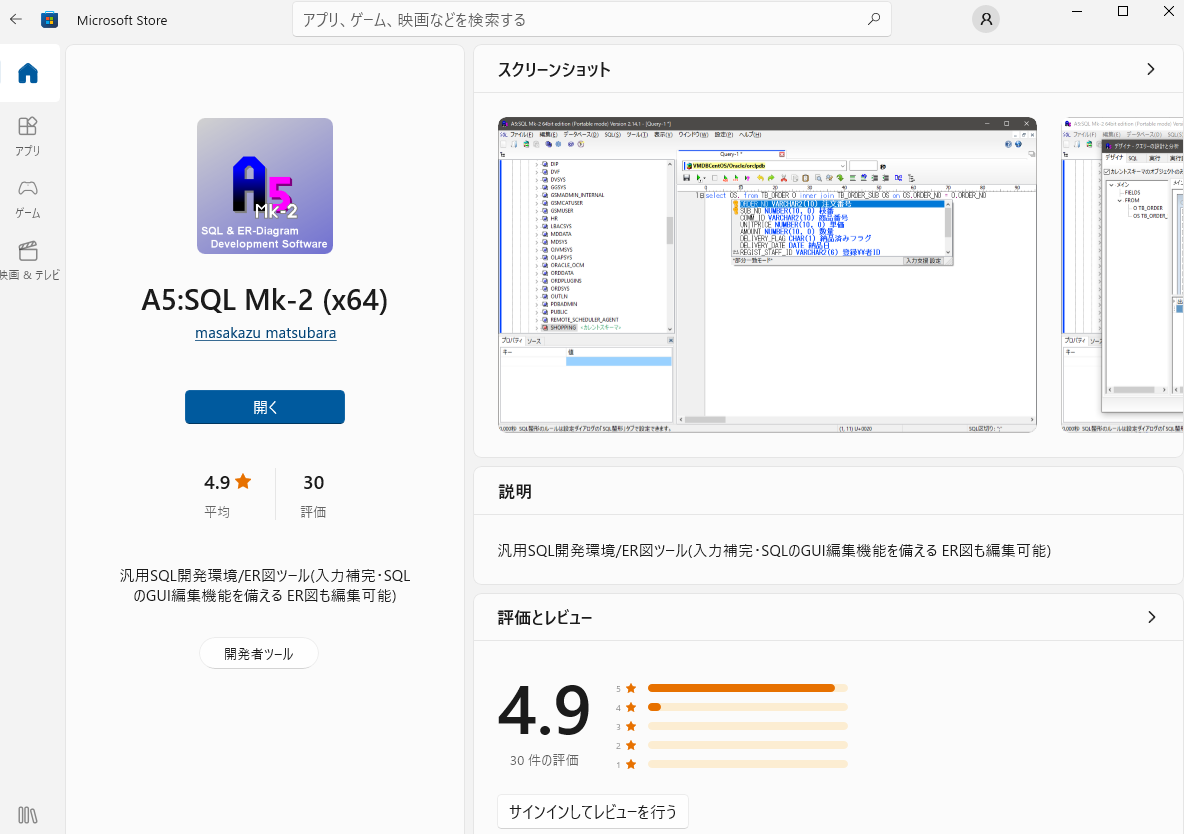Image resolution: width=1184 pixels, height=834 pixels.
Task: Click the 評価とレビュー heading
Action: 545,617
